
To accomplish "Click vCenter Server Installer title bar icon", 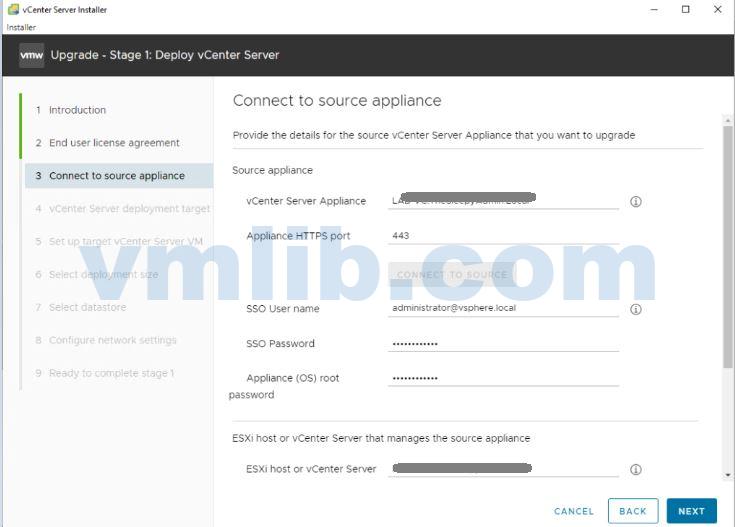I will click(13, 9).
